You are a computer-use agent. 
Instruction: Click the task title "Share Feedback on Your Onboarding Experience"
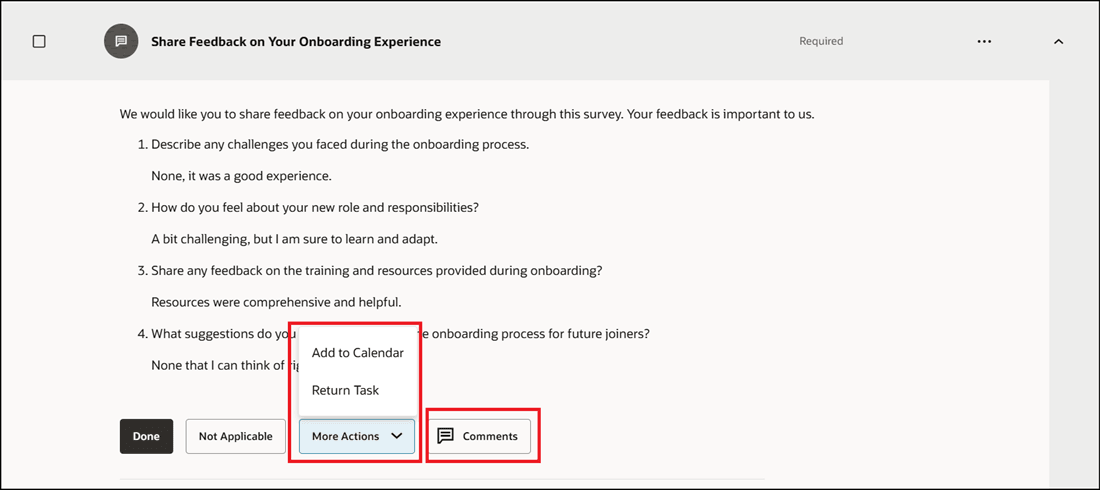(296, 41)
